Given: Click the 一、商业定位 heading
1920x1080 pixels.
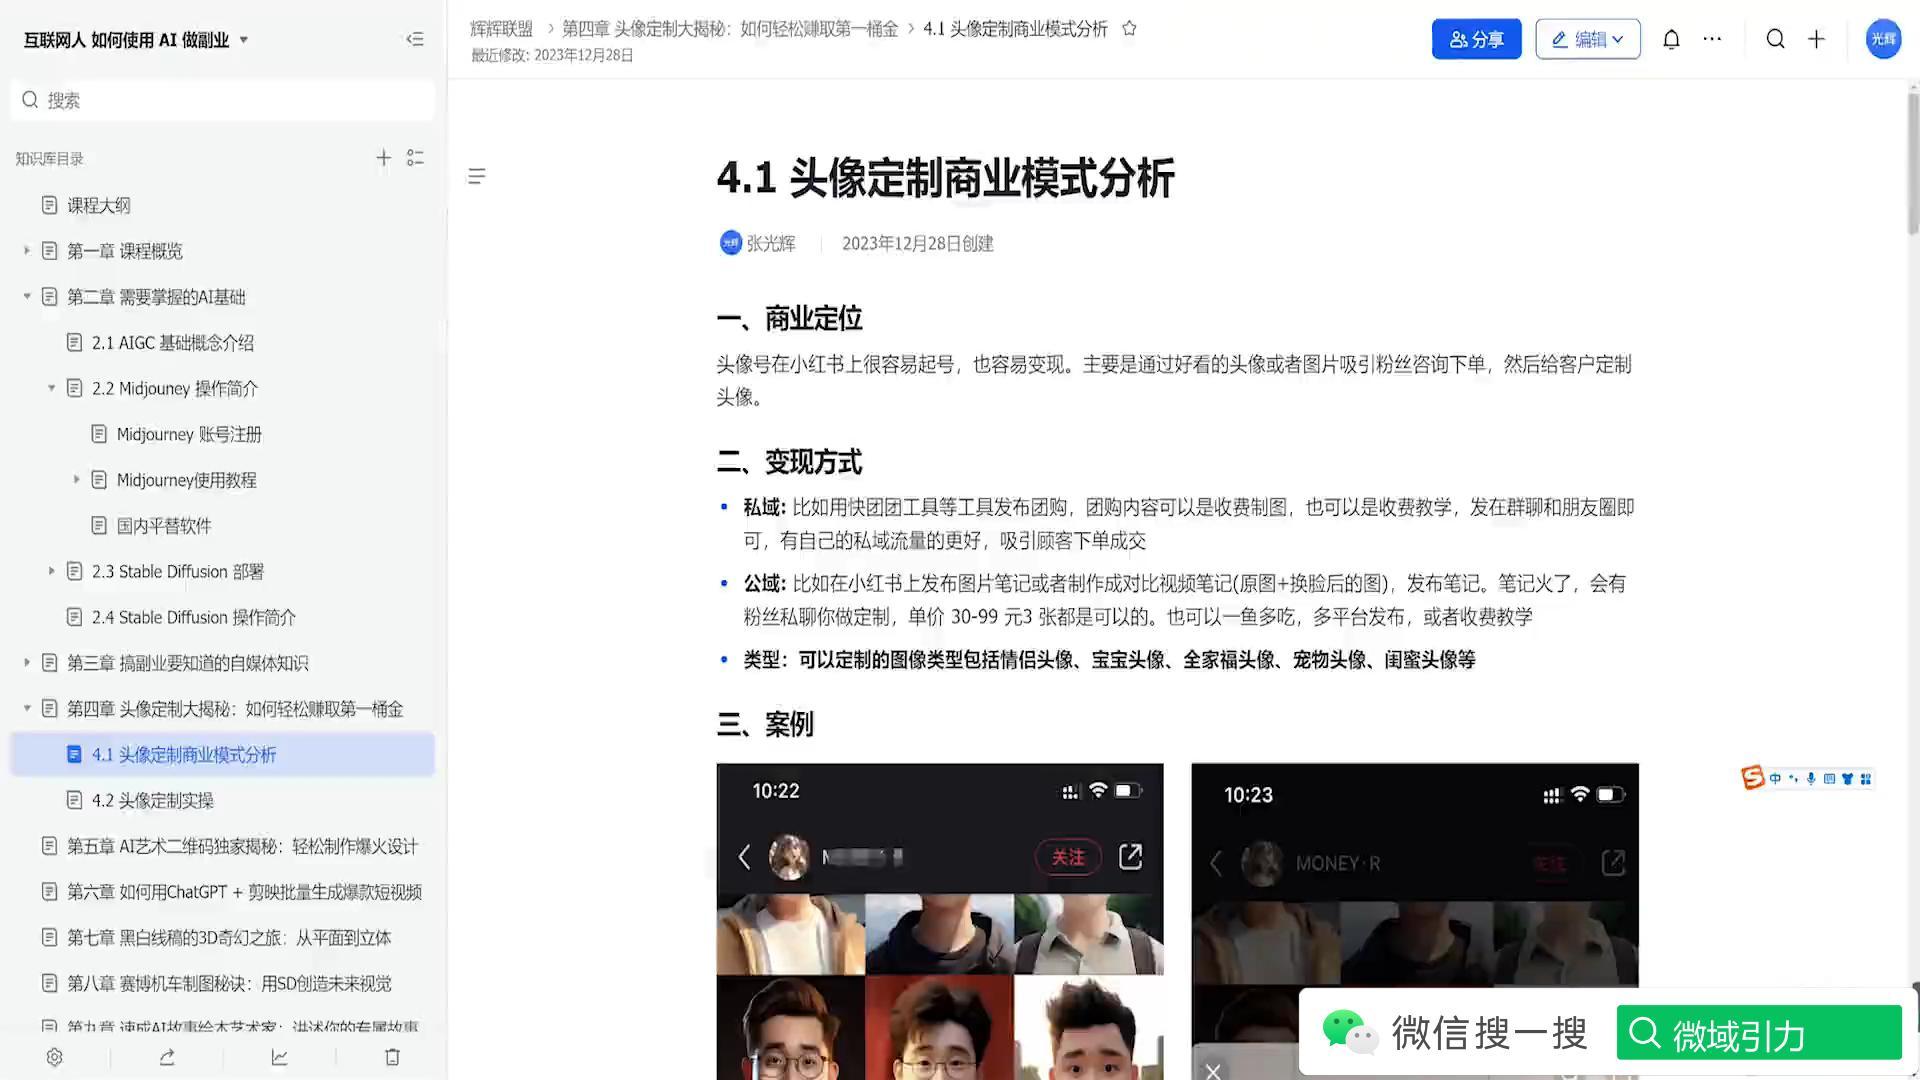Looking at the screenshot, I should click(790, 319).
